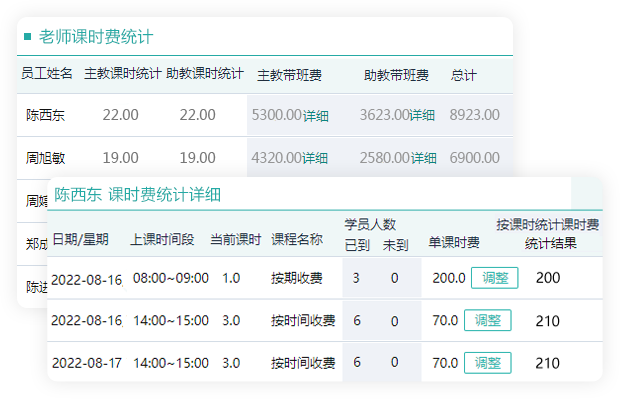This screenshot has width=620, height=399.
Task: Click the 员工姓名 column header
Action: (47, 73)
